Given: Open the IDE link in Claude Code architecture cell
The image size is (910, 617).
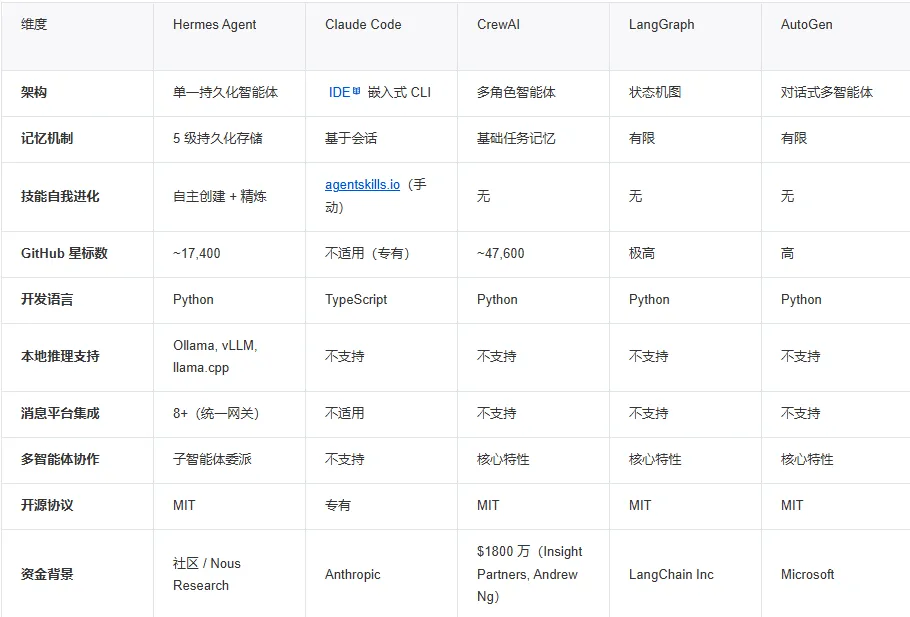Looking at the screenshot, I should click(x=344, y=92).
